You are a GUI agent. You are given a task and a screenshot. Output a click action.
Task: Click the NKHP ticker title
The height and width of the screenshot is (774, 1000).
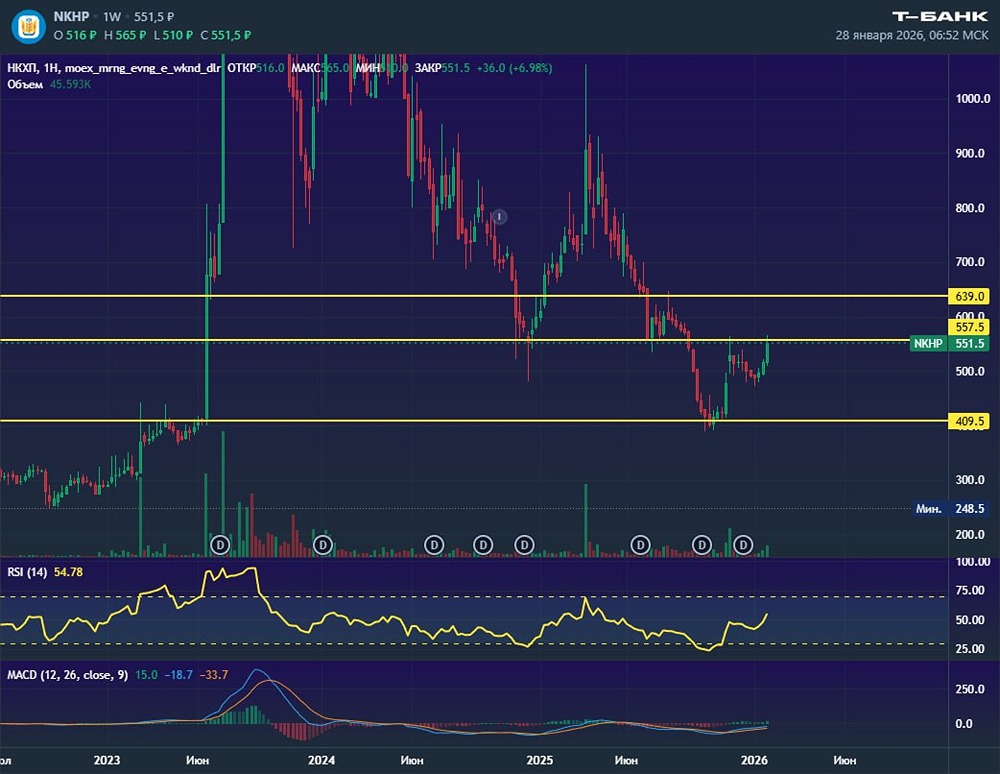71,17
